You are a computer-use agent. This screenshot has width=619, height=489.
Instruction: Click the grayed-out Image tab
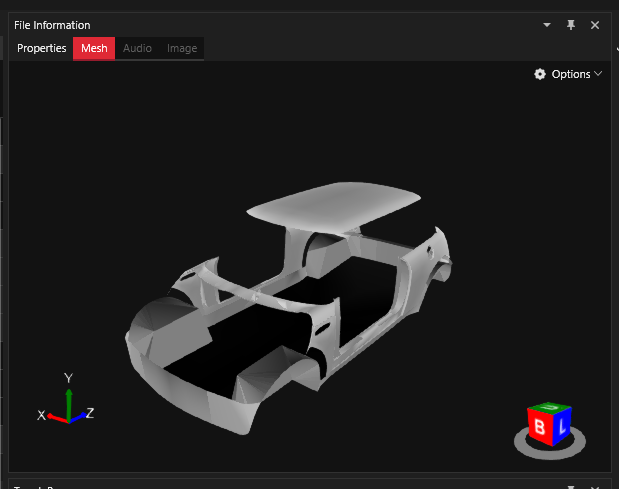click(x=182, y=48)
